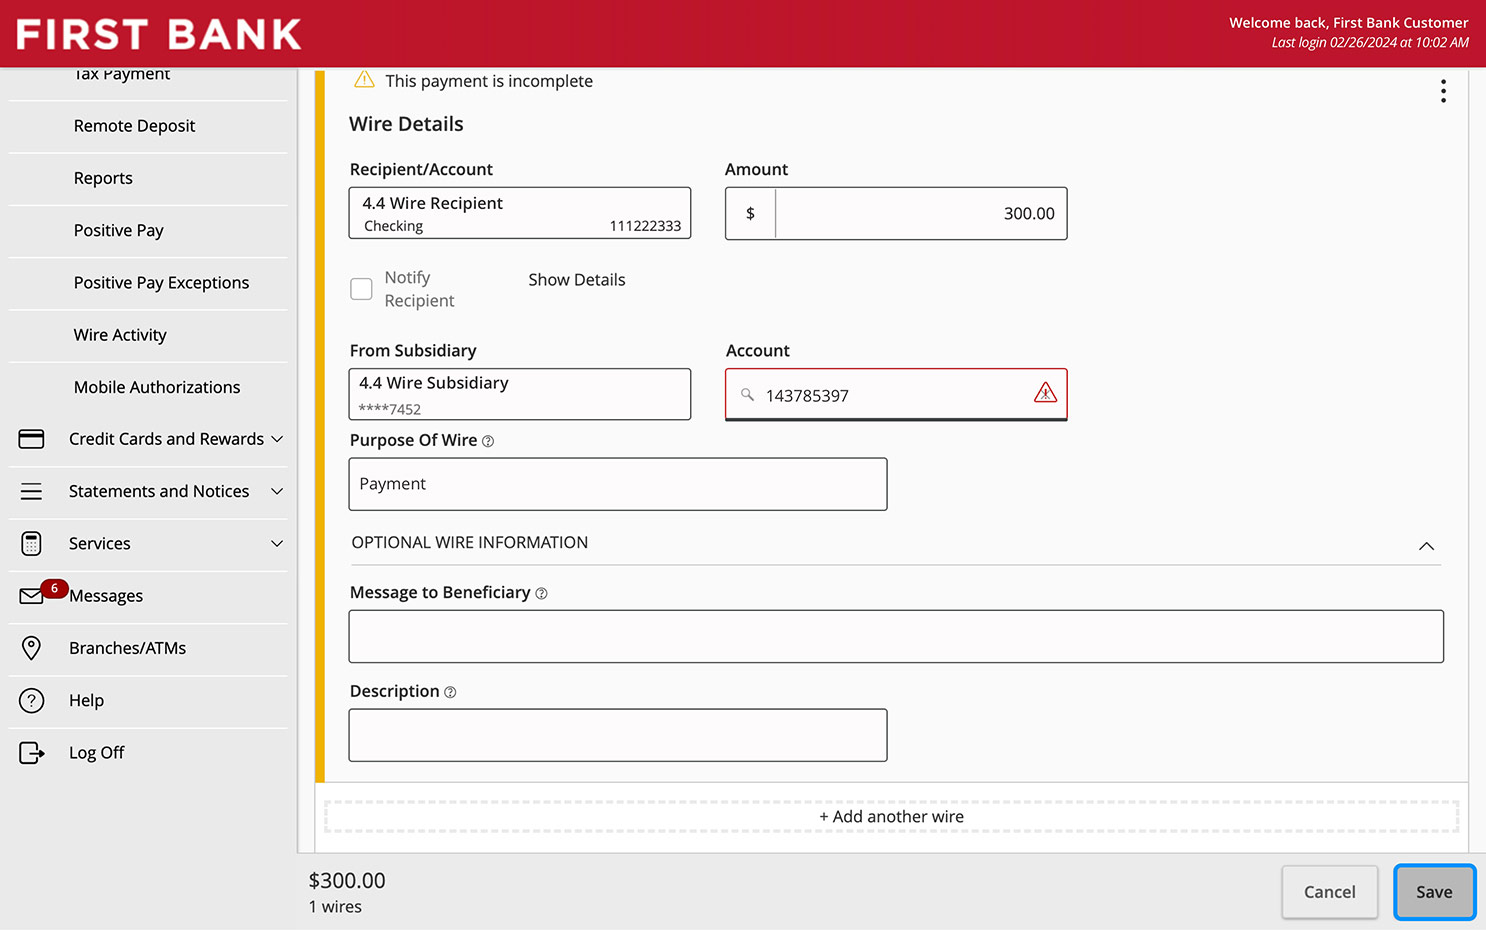The image size is (1486, 930).
Task: Open Messages in sidebar
Action: [x=106, y=596]
